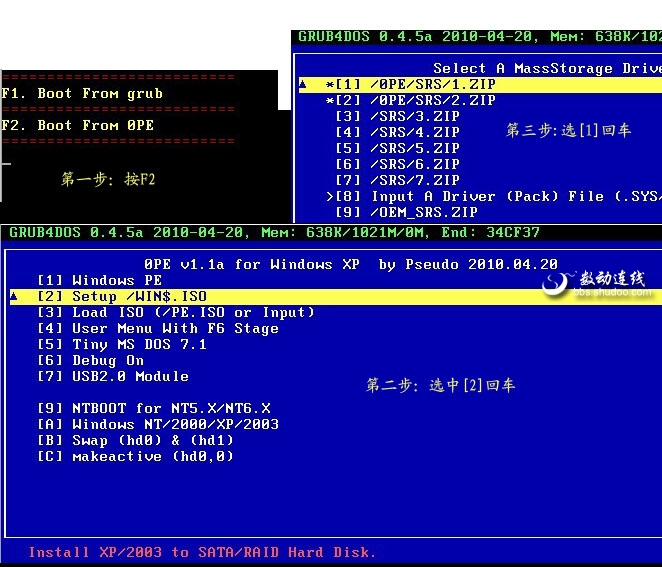Image resolution: width=662 pixels, height=567 pixels.
Task: Select [9] /OEM_SRS.ZIP entry
Action: point(406,212)
